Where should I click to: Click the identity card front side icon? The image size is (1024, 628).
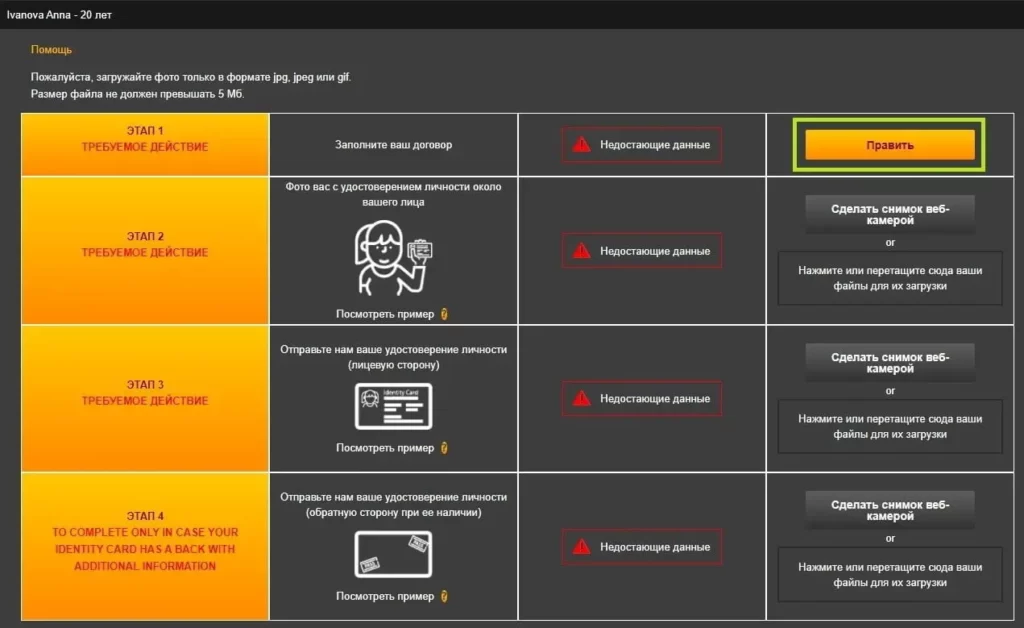pyautogui.click(x=393, y=406)
